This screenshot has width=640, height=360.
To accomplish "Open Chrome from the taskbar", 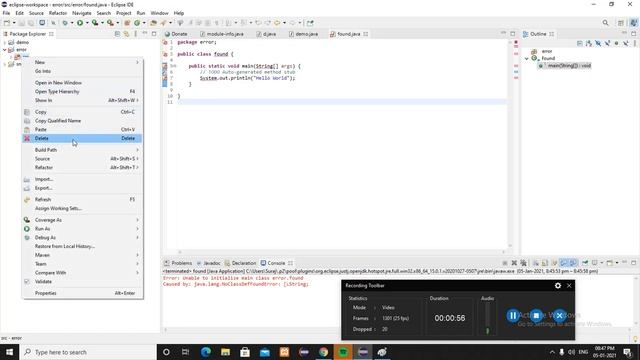I will [x=323, y=352].
